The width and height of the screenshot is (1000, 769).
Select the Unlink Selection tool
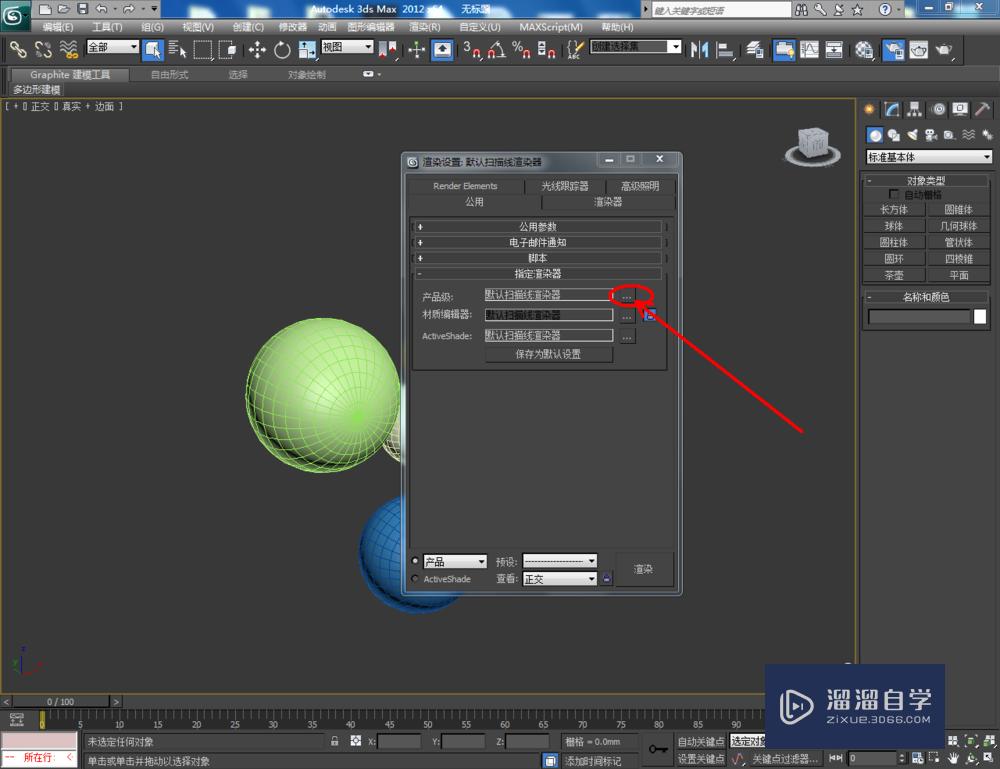[43, 49]
